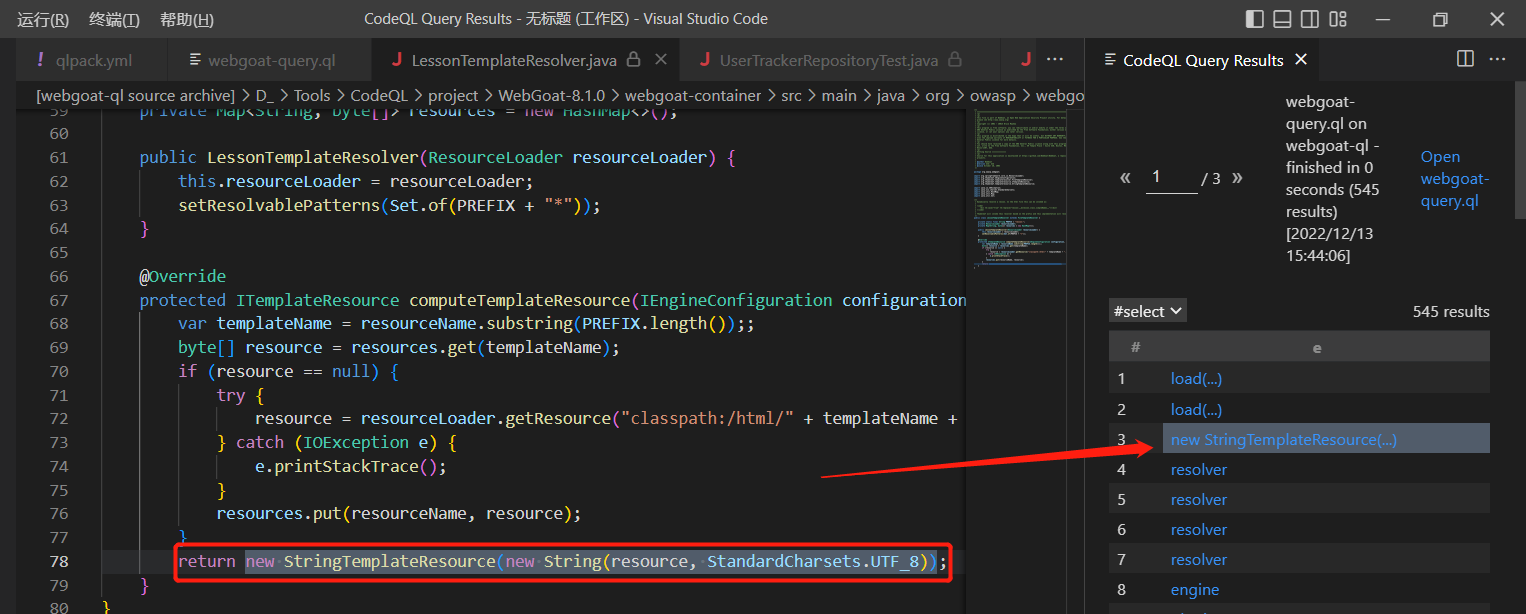Click line number 78 in the gutter
1526x614 pixels.
[x=59, y=561]
